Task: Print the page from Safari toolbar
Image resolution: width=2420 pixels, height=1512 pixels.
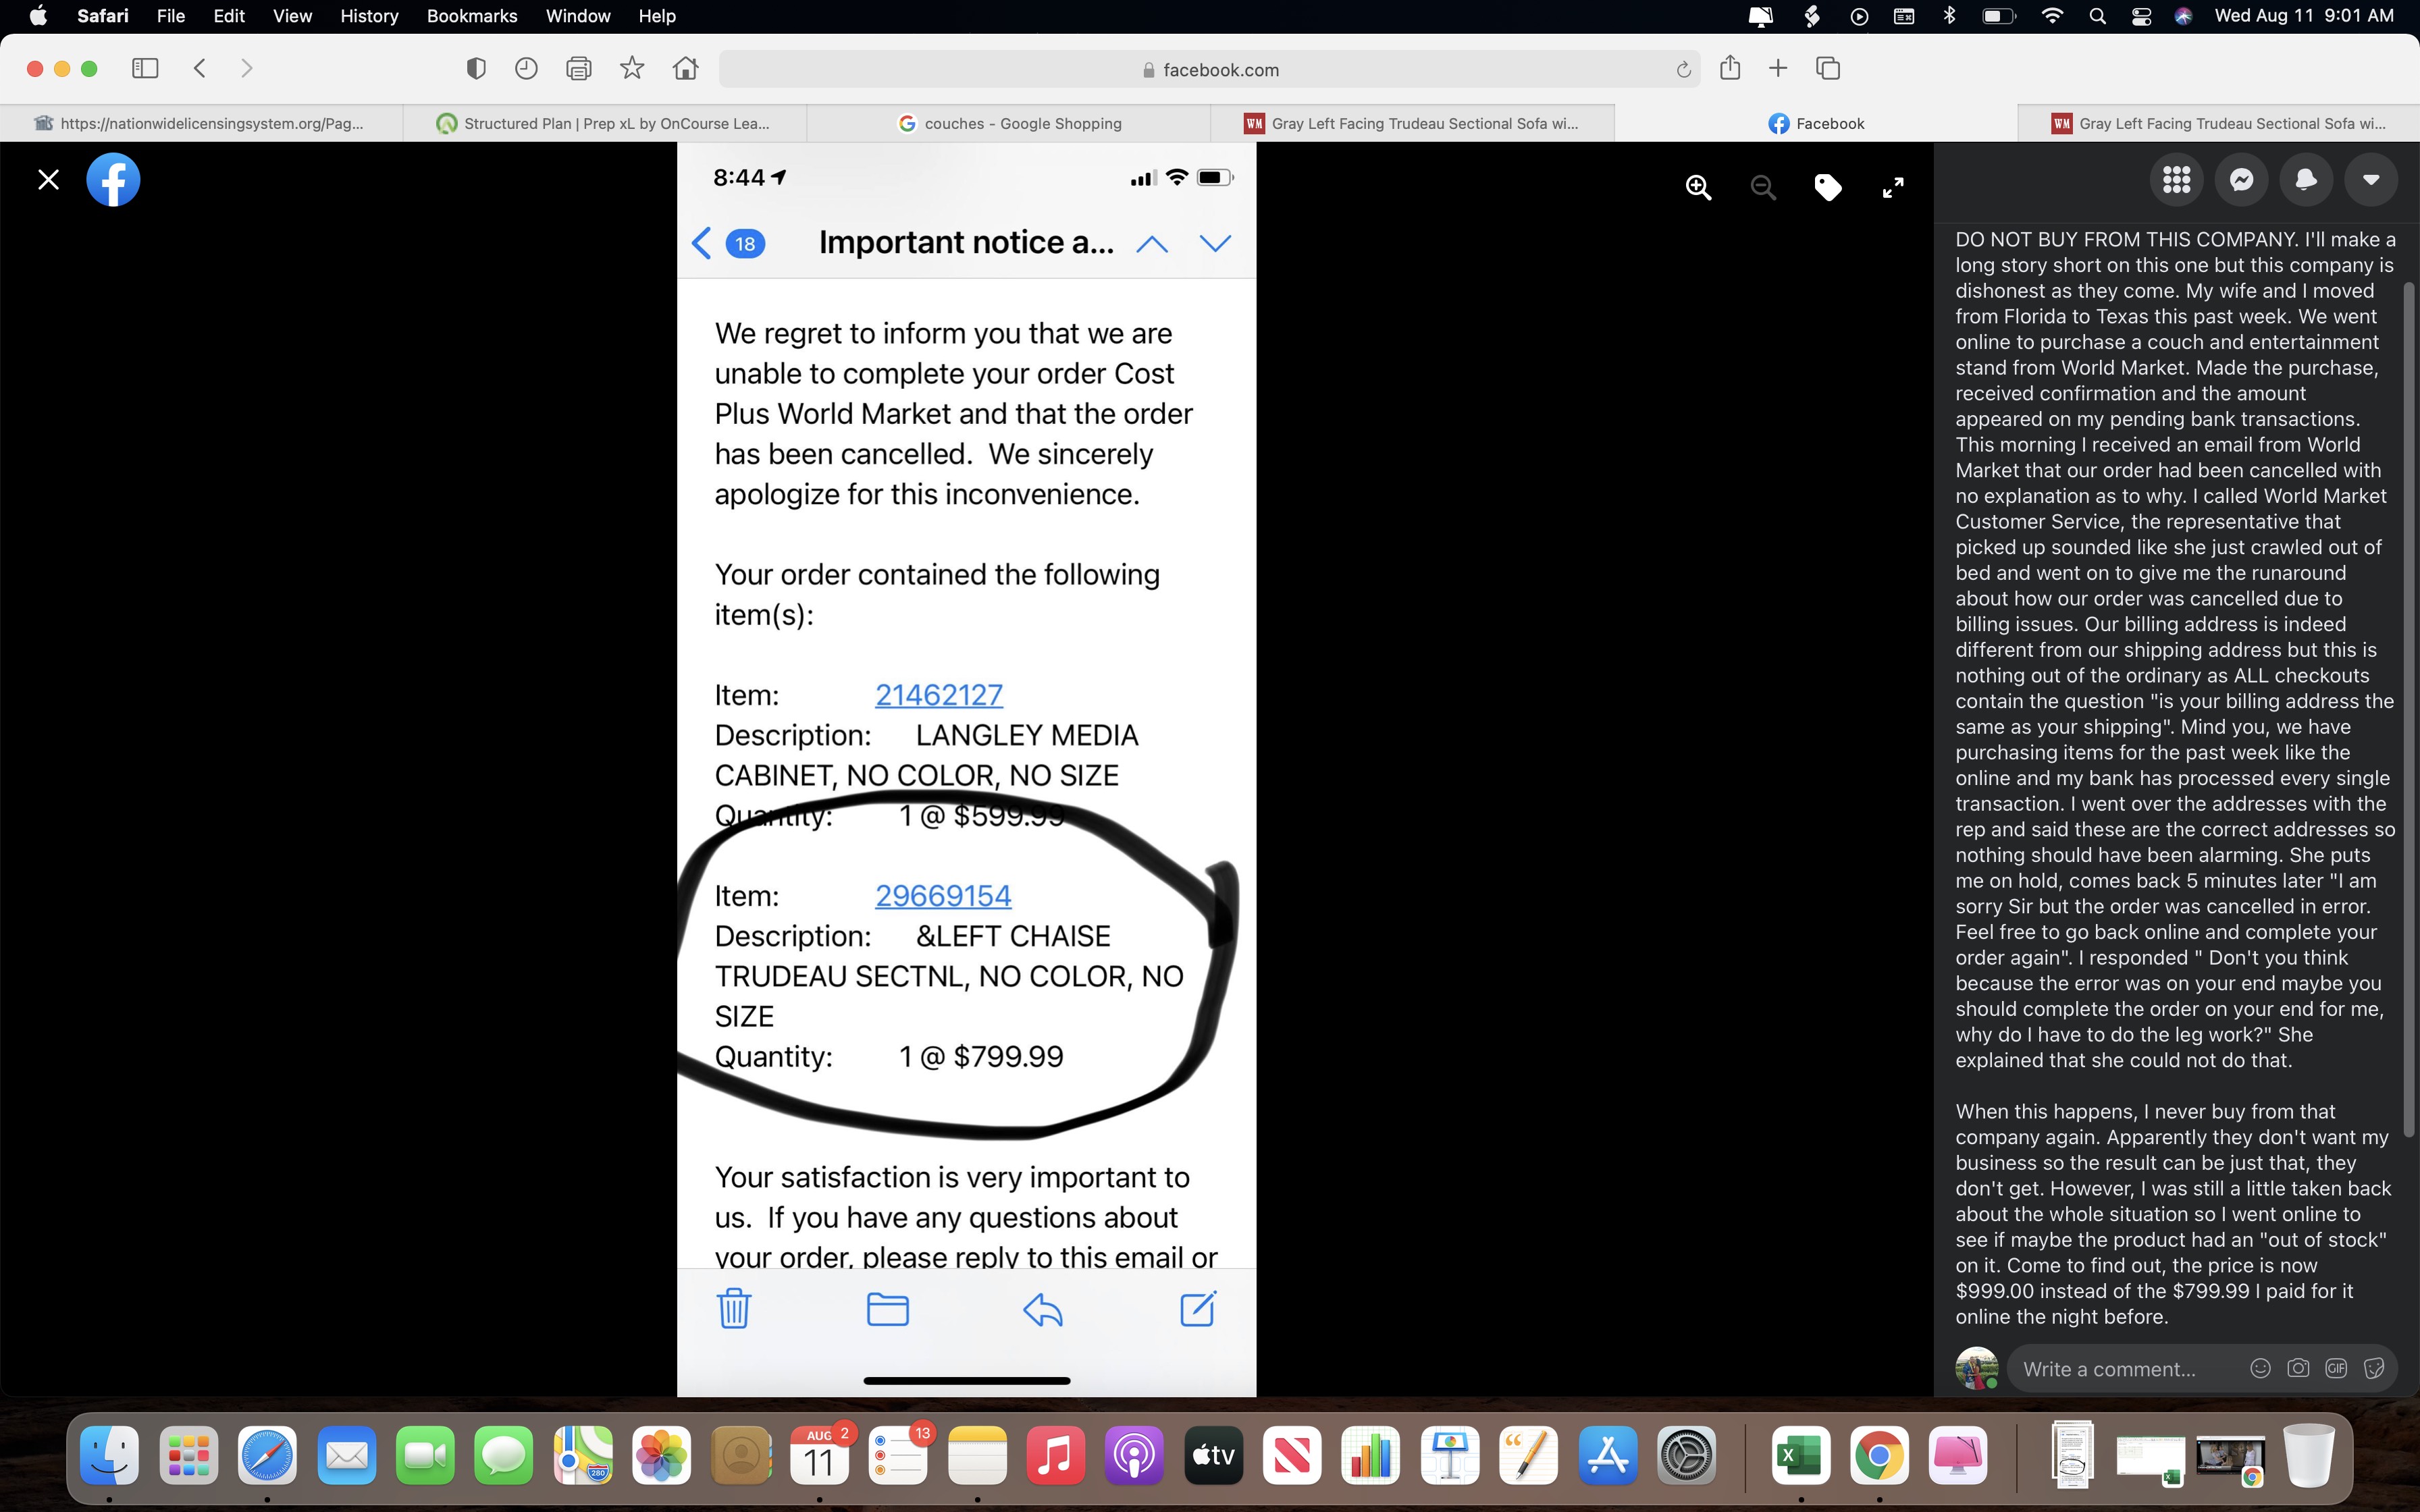Action: (579, 68)
